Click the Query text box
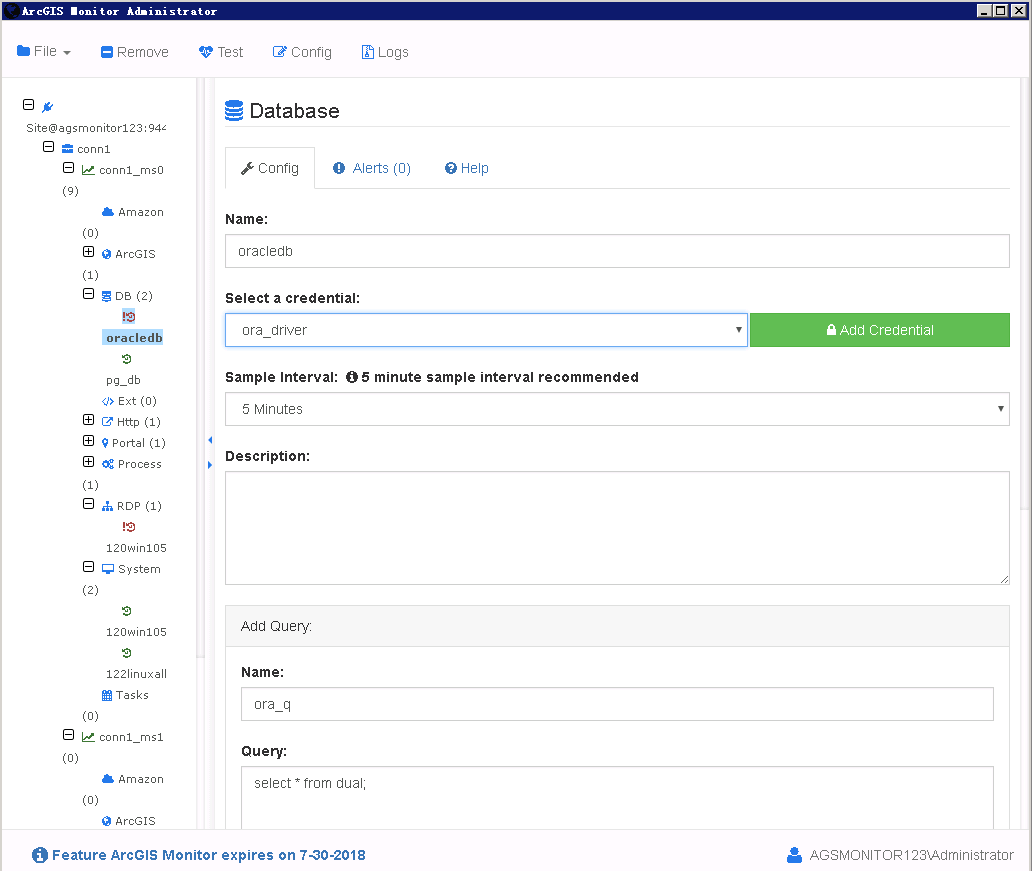 pos(617,797)
